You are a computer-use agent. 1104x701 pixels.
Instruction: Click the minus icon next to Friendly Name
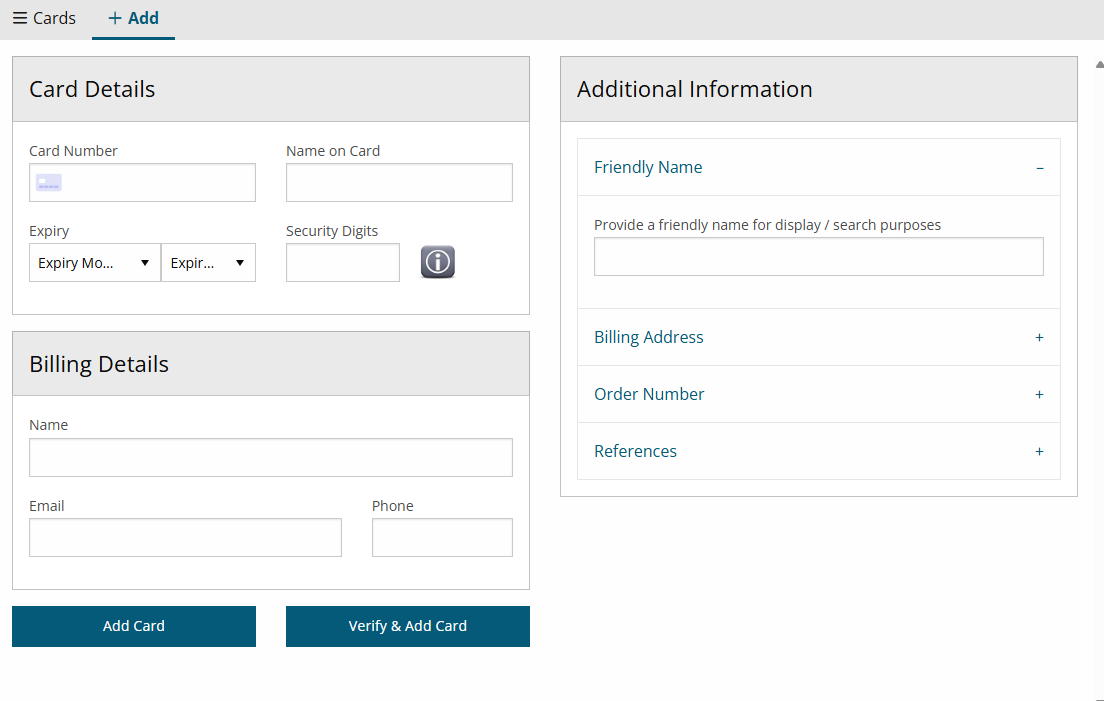coord(1040,168)
